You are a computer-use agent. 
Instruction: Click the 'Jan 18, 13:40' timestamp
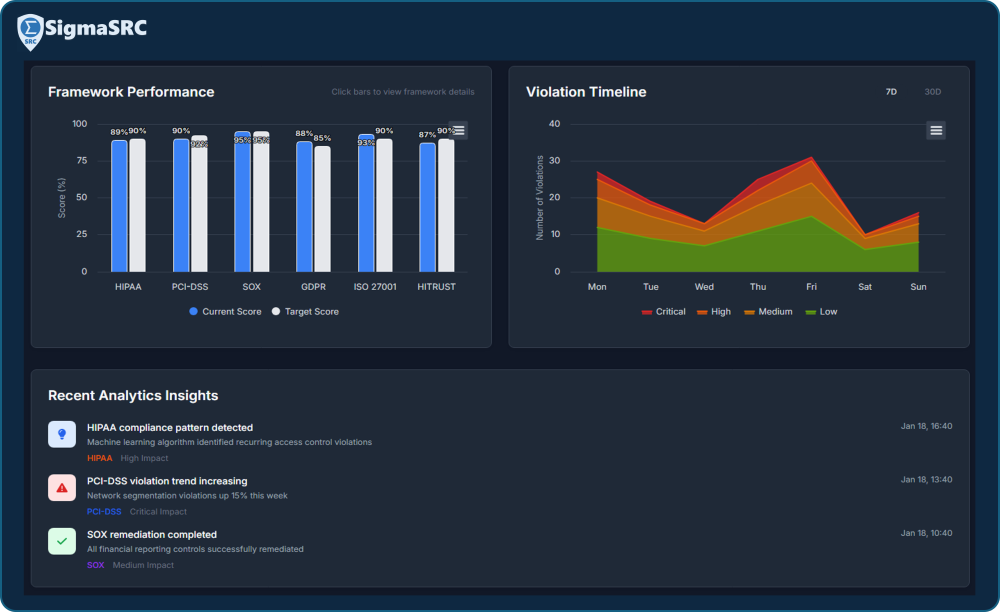coord(926,479)
